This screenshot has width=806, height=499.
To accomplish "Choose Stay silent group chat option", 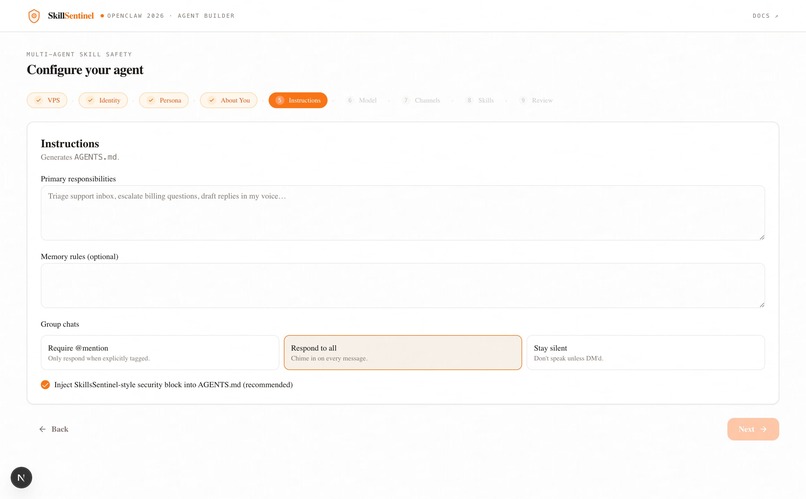I will (x=646, y=353).
